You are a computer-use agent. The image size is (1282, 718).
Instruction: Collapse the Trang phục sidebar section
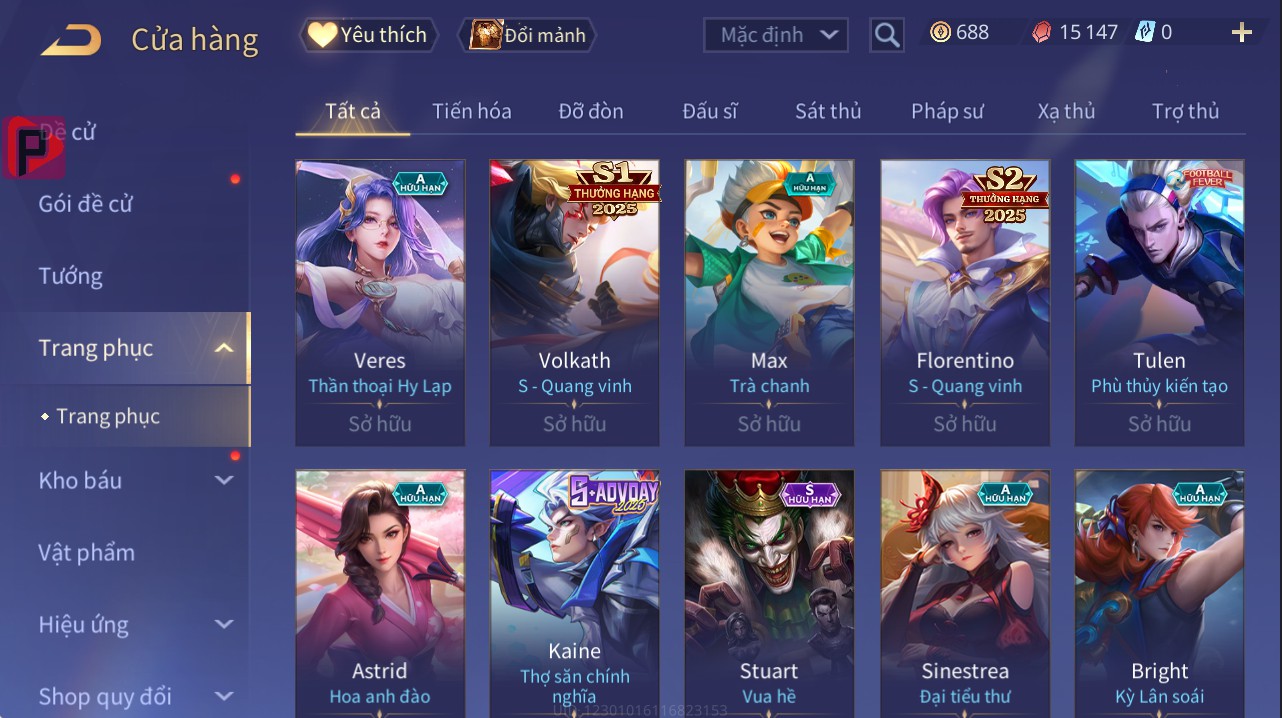[224, 348]
